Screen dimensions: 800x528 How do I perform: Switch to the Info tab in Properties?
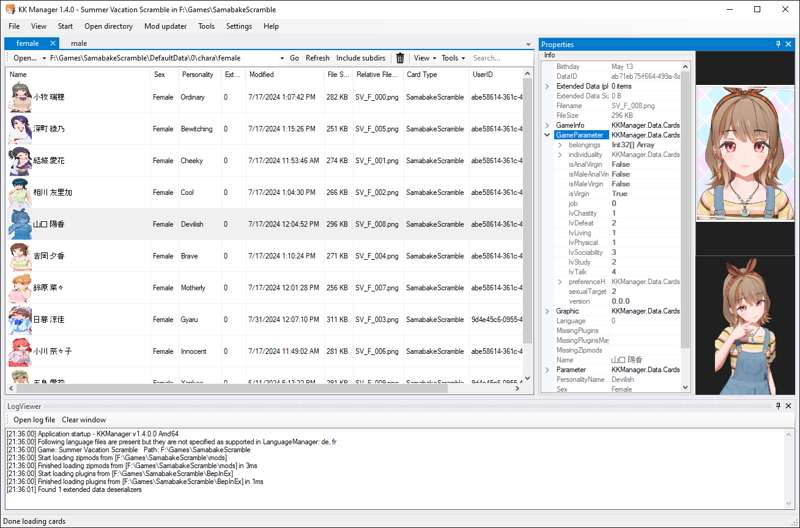point(549,55)
